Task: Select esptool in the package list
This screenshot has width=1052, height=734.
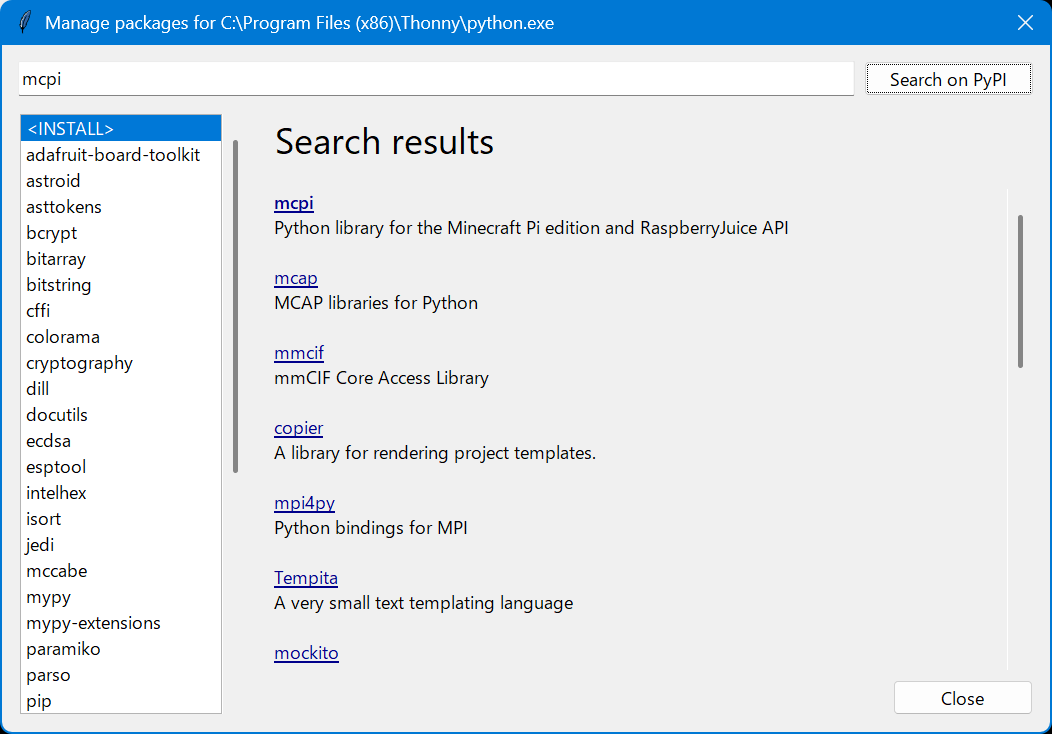Action: coord(121,467)
